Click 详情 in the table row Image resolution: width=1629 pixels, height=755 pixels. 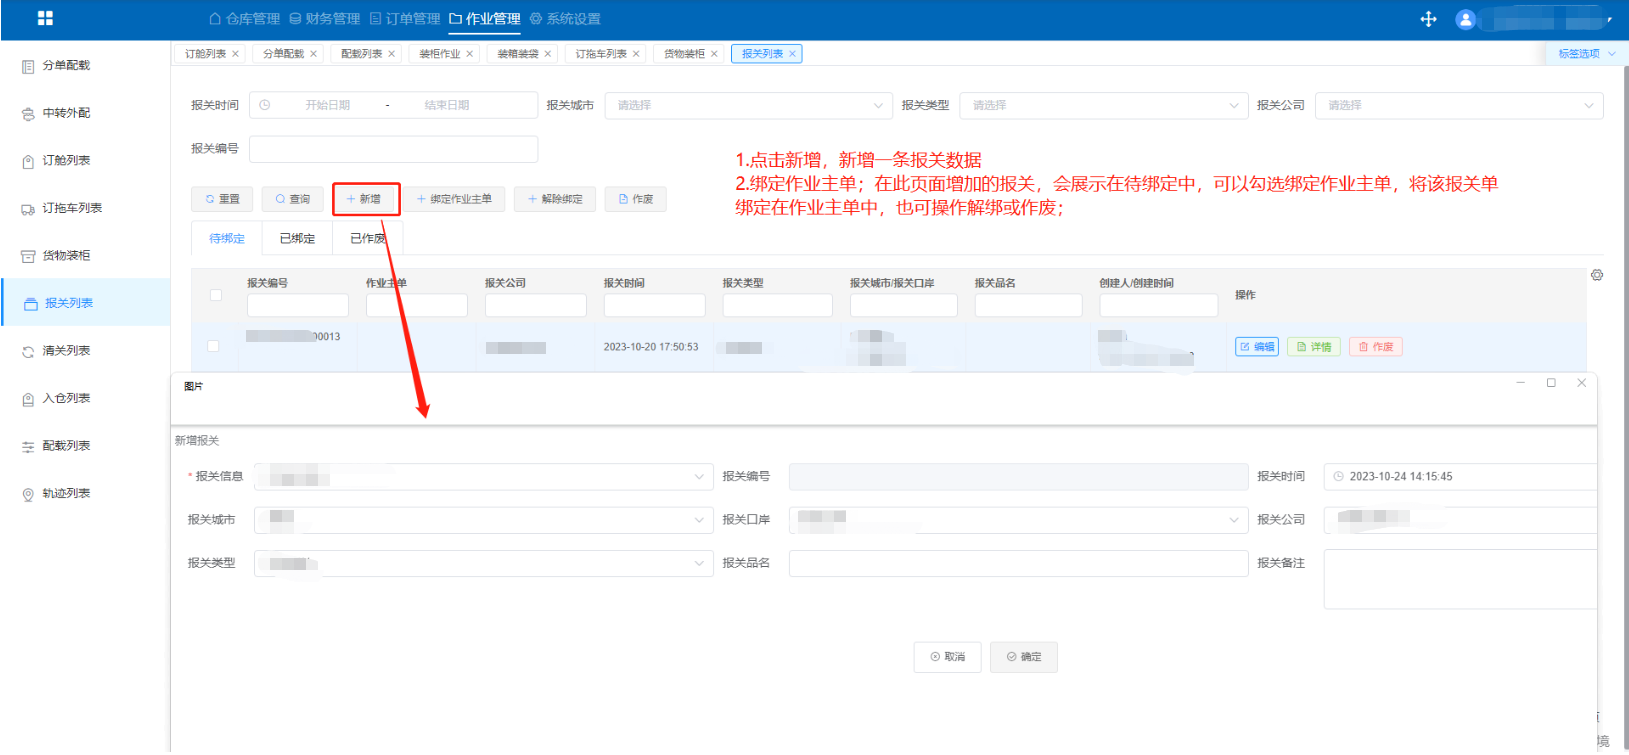pos(1314,347)
